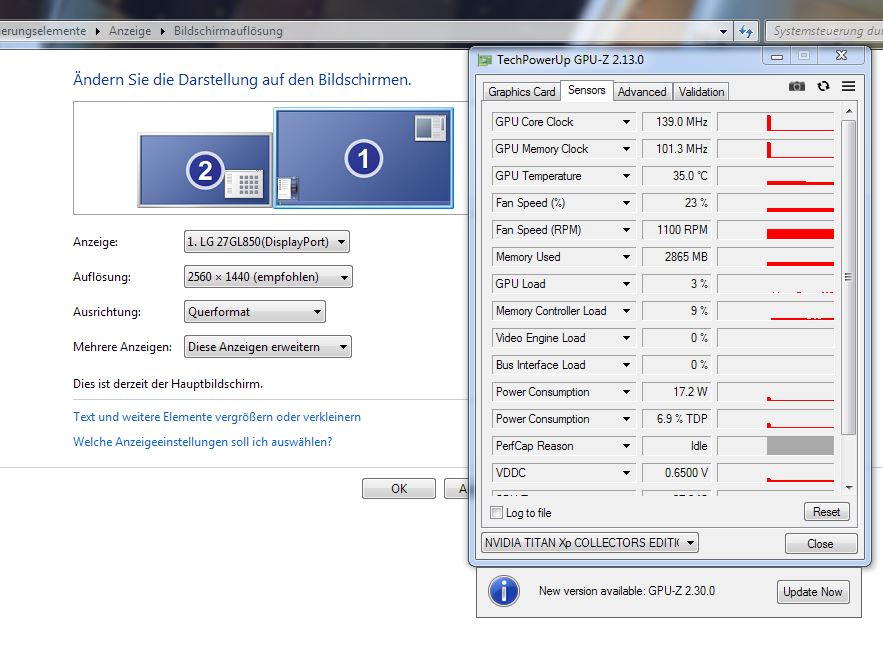Image resolution: width=883 pixels, height=665 pixels.
Task: Open the GPU Memory Clock sensor dropdown
Action: [x=626, y=149]
